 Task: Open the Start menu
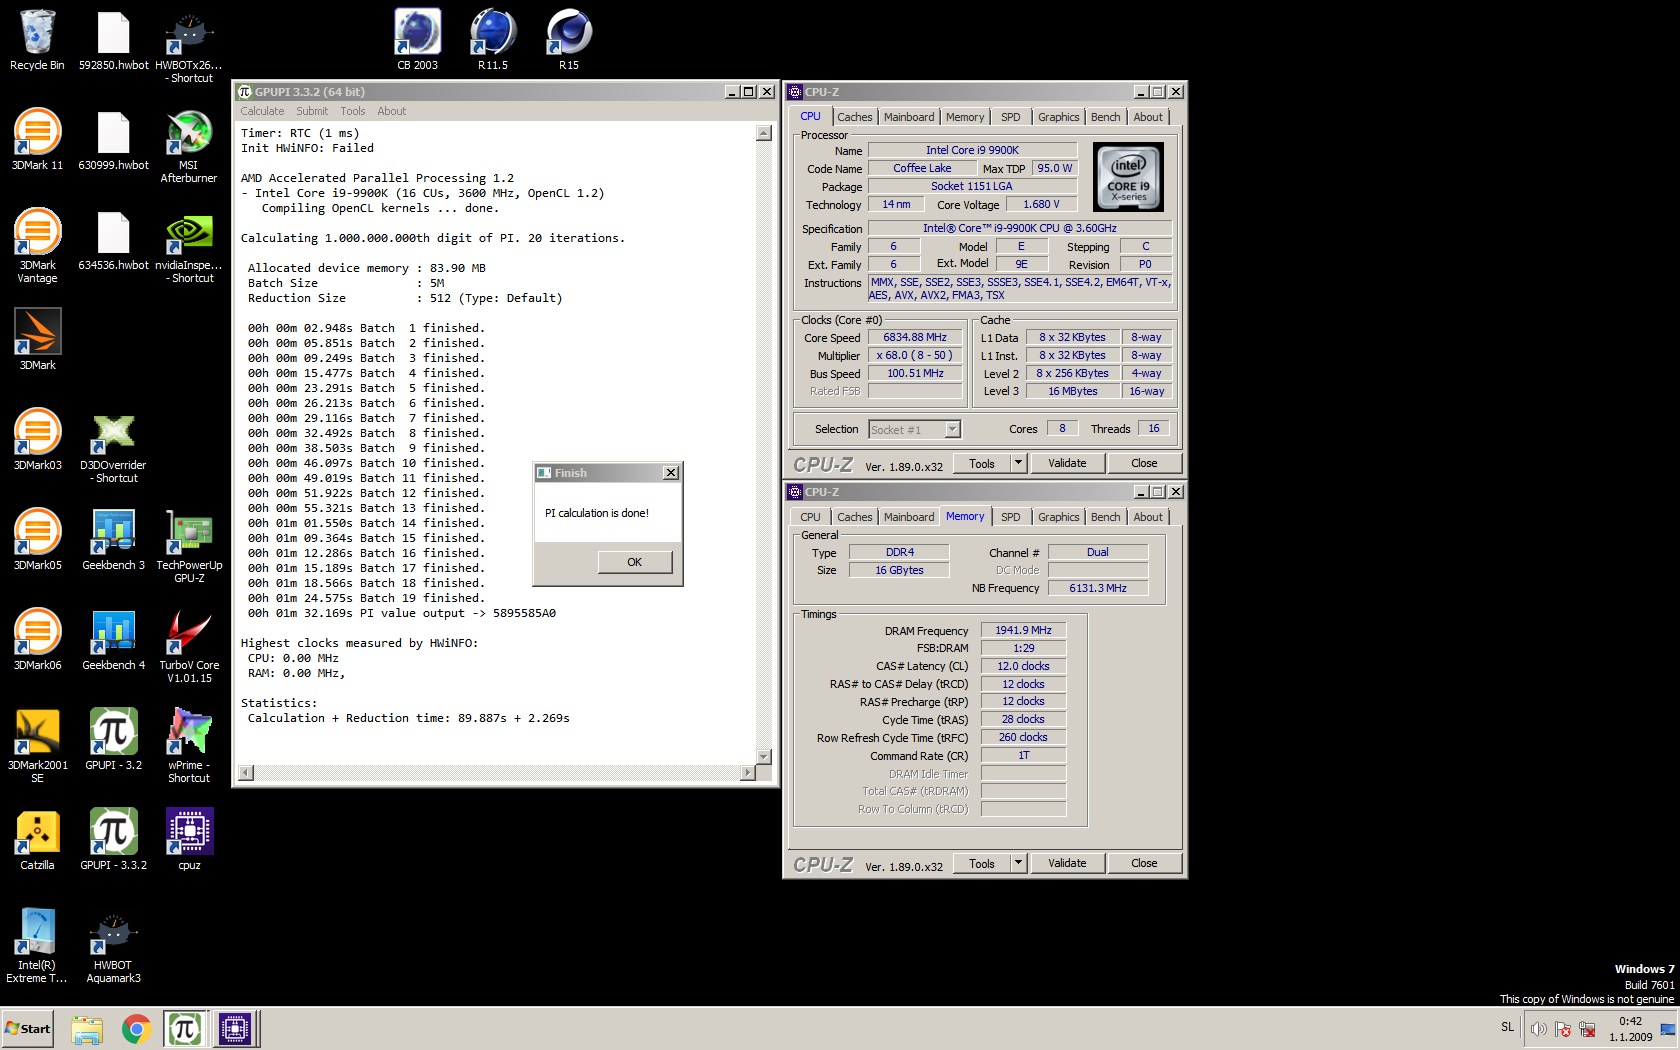[x=28, y=1029]
